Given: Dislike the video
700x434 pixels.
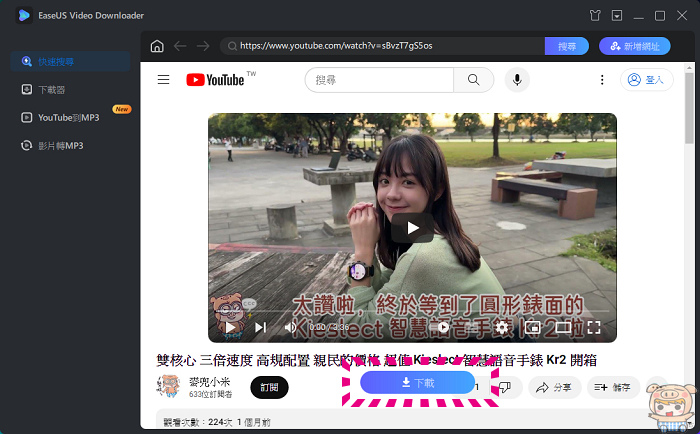Looking at the screenshot, I should tap(506, 387).
